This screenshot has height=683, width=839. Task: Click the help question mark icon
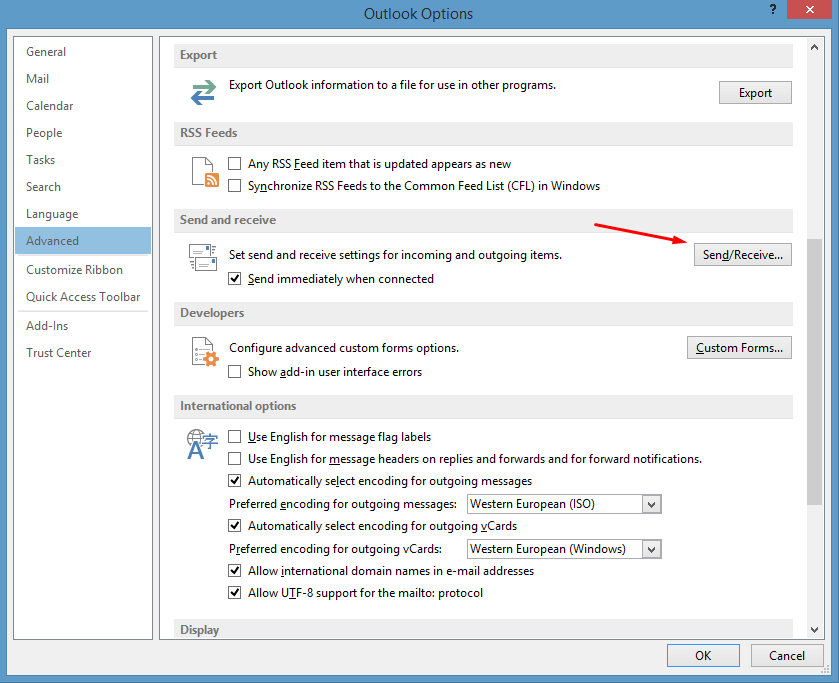(x=773, y=9)
